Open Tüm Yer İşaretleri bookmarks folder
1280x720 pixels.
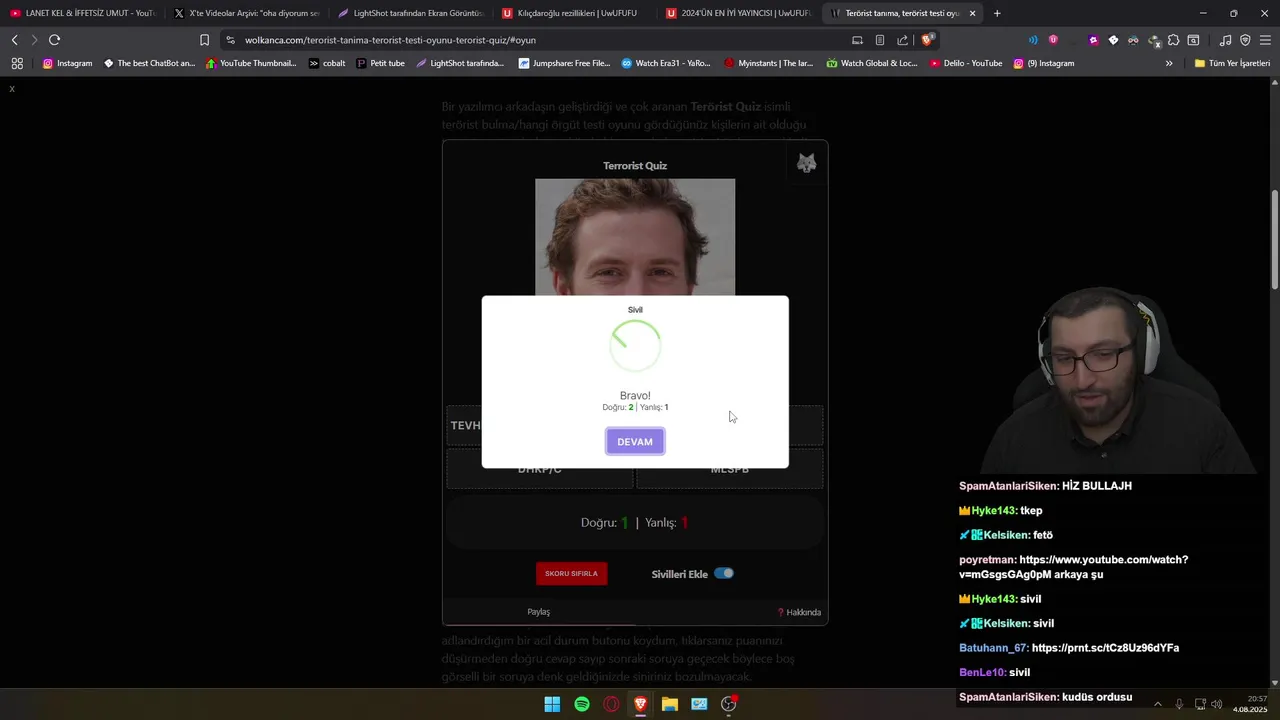pyautogui.click(x=1232, y=63)
